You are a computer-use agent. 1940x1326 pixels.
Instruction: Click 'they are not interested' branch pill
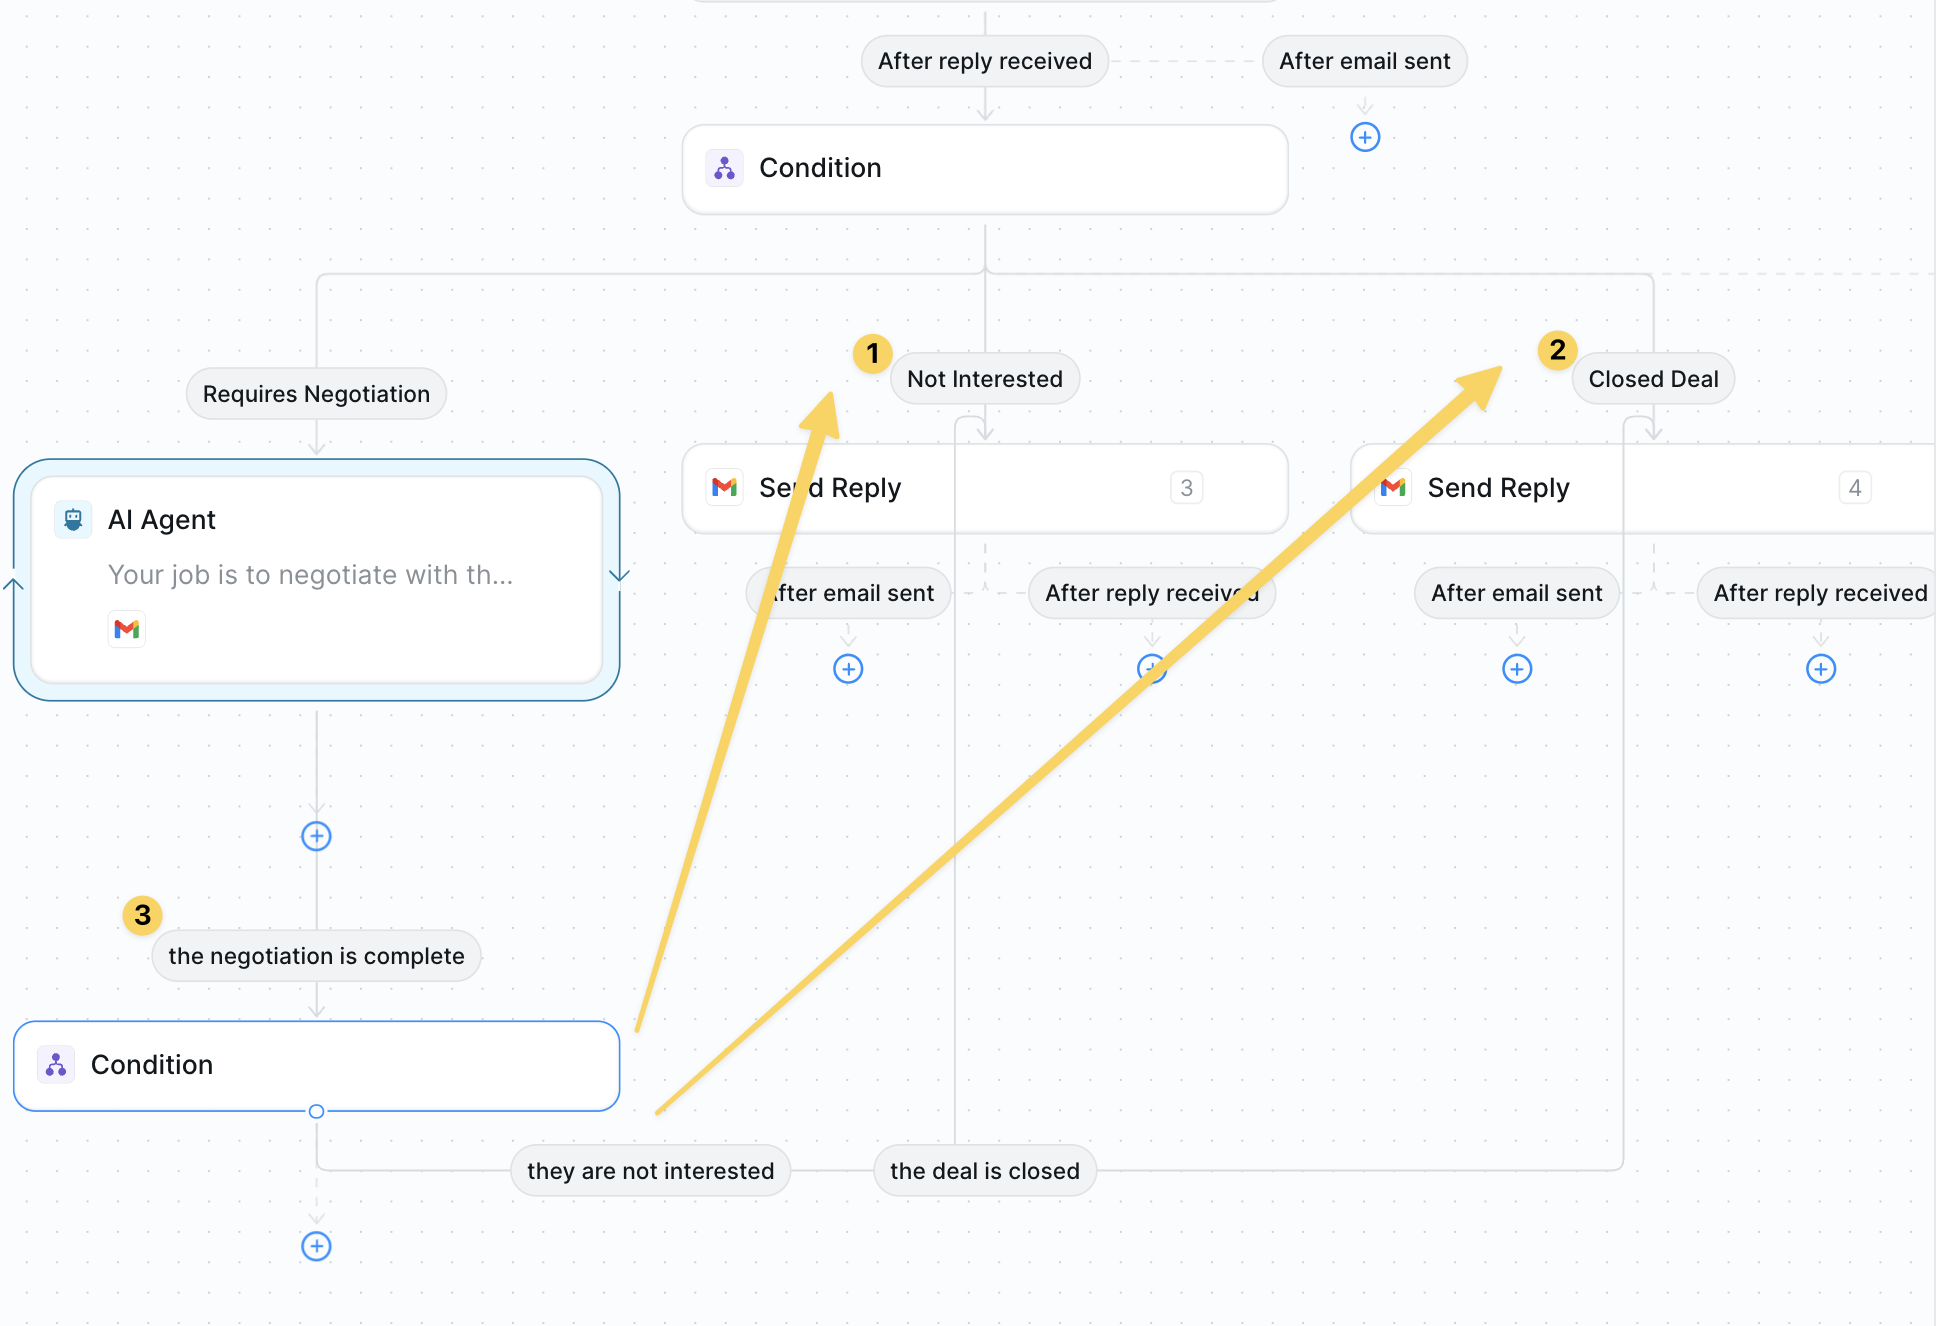tap(650, 1171)
